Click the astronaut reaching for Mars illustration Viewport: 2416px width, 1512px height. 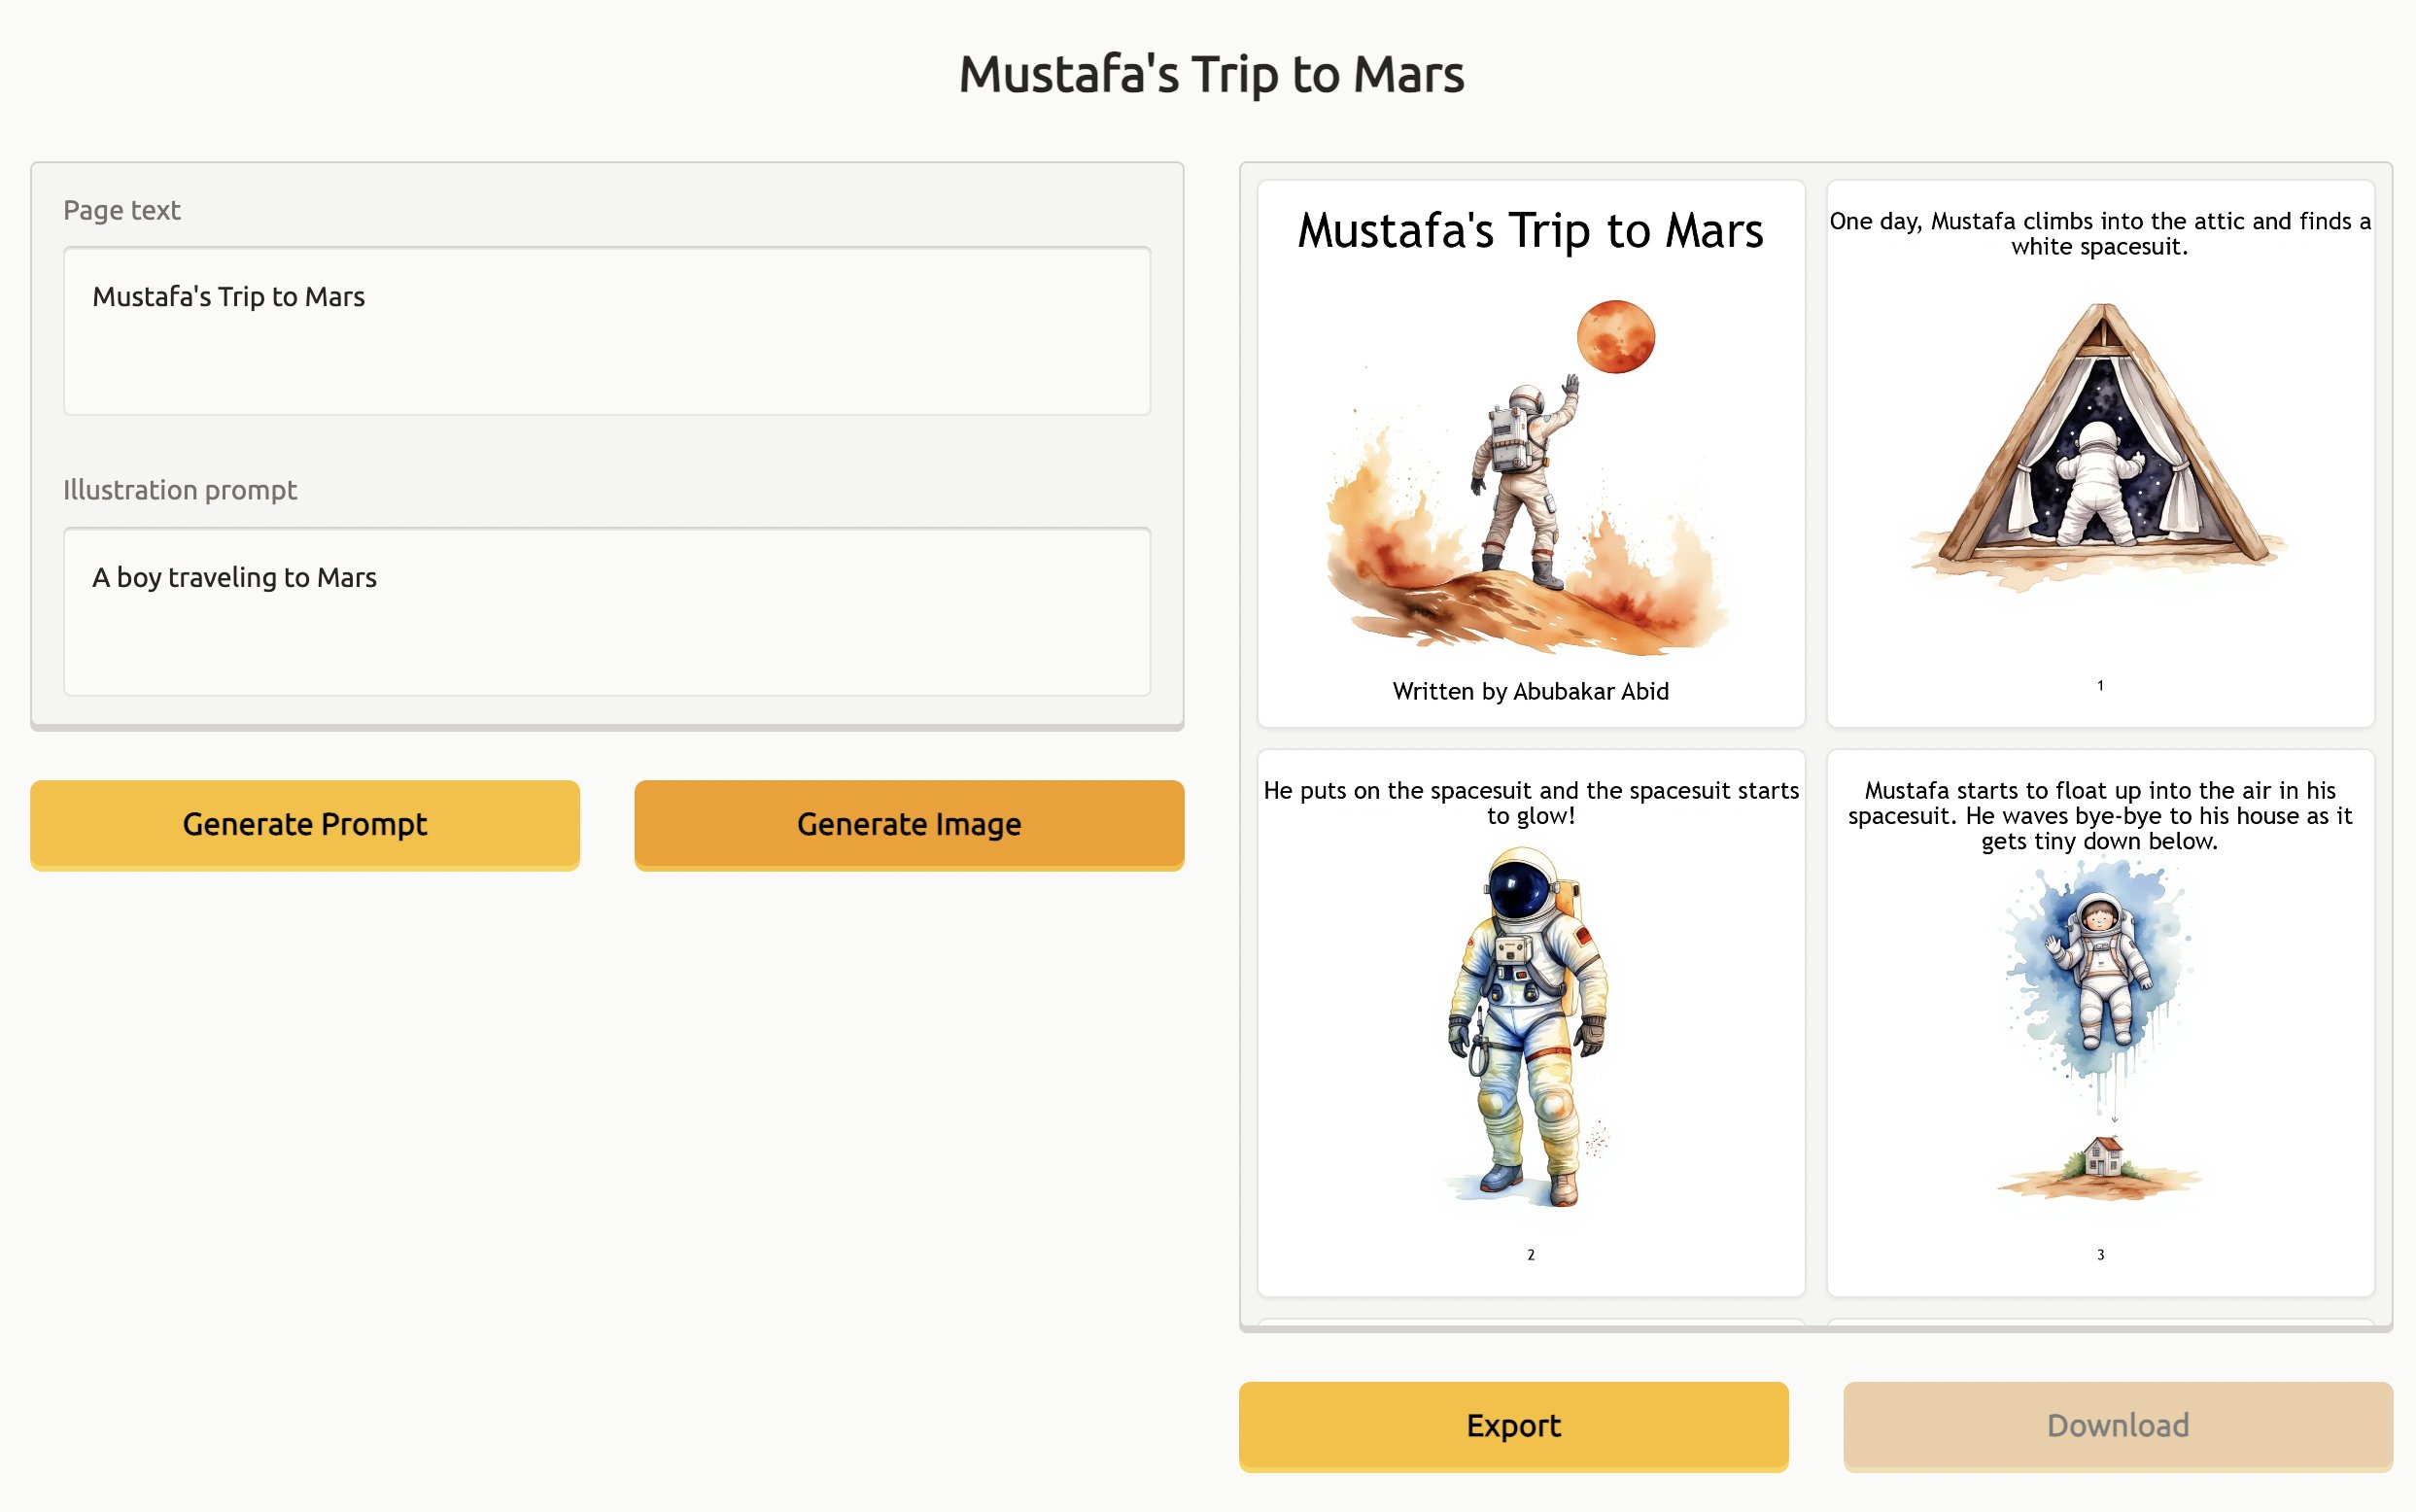(1523, 490)
